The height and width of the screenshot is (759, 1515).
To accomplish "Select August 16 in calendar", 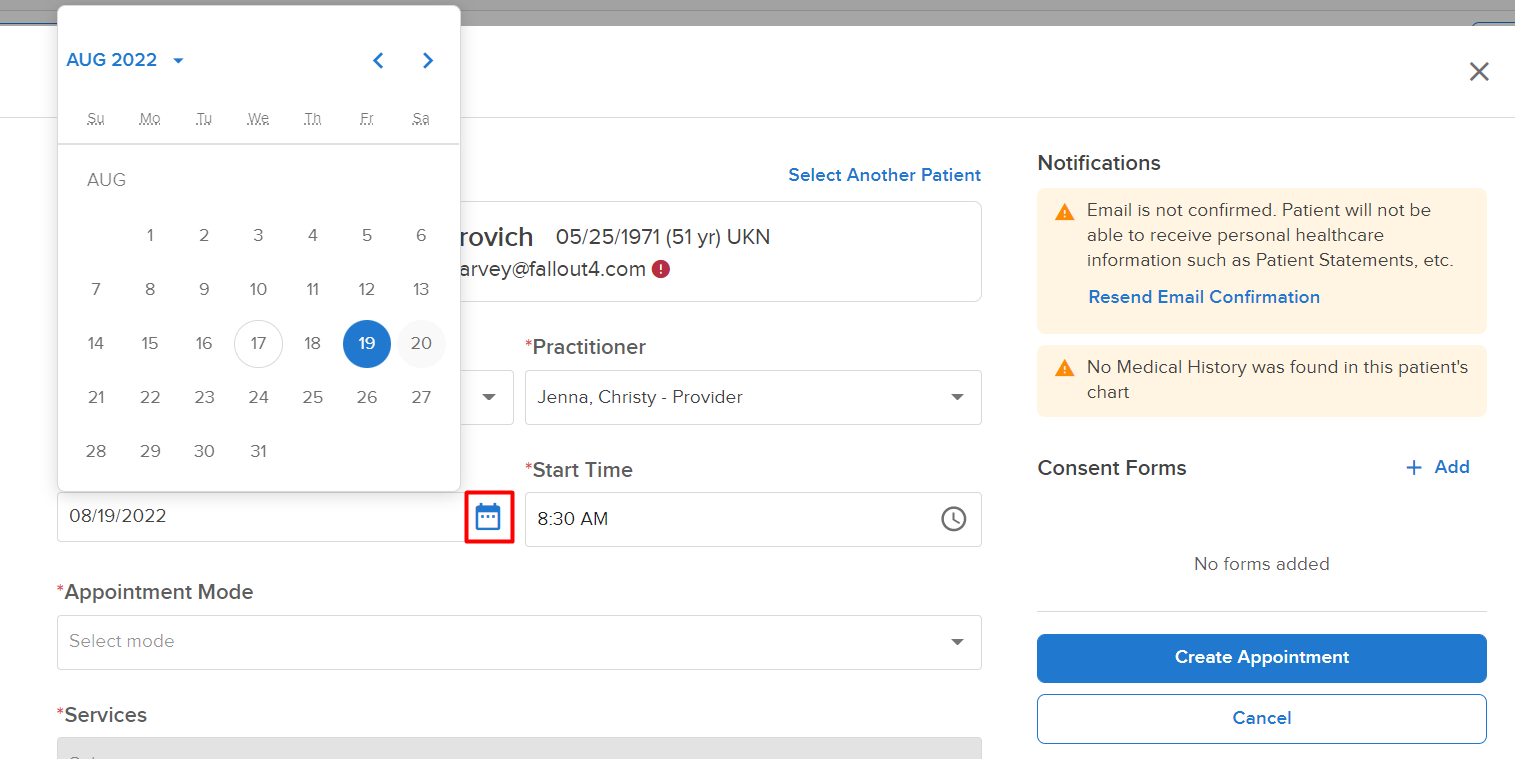I will (x=204, y=344).
